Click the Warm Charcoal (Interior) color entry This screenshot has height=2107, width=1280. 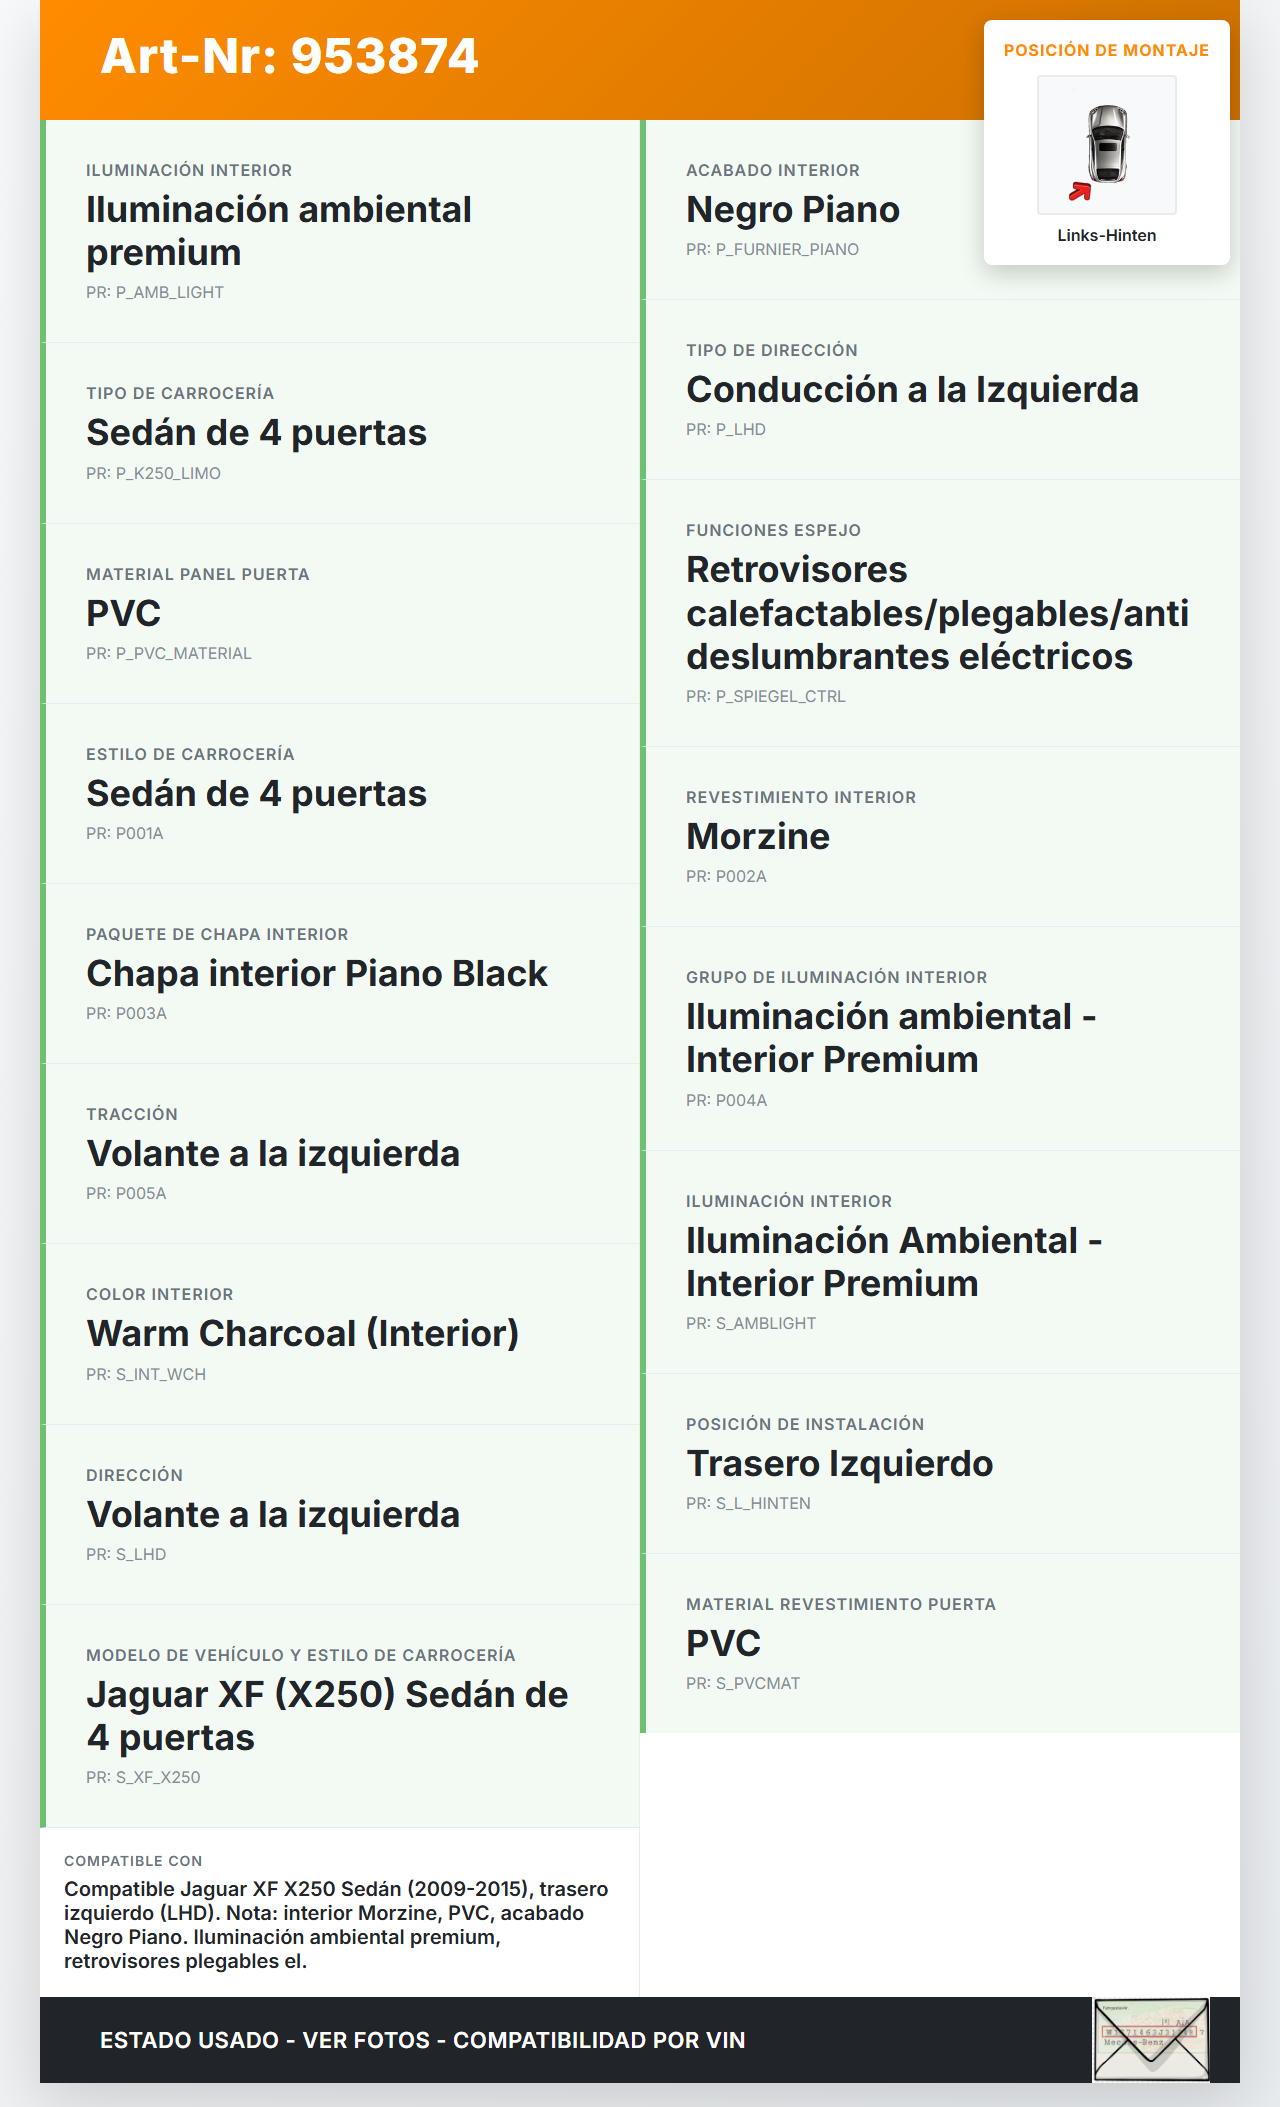coord(302,1334)
